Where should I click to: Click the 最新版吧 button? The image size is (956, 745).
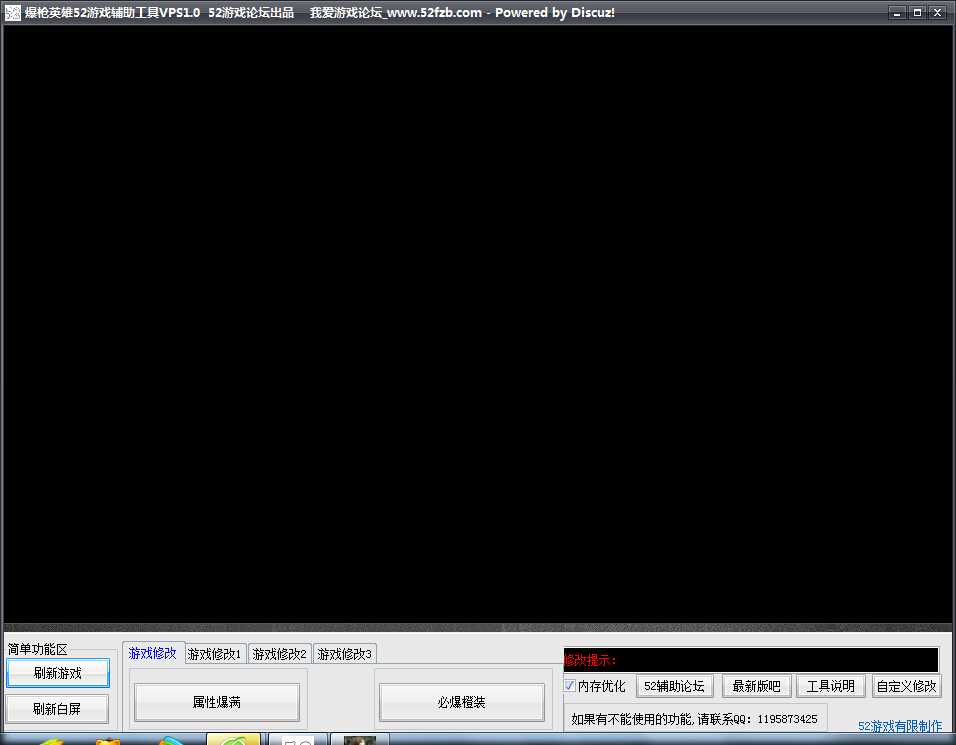coord(757,686)
